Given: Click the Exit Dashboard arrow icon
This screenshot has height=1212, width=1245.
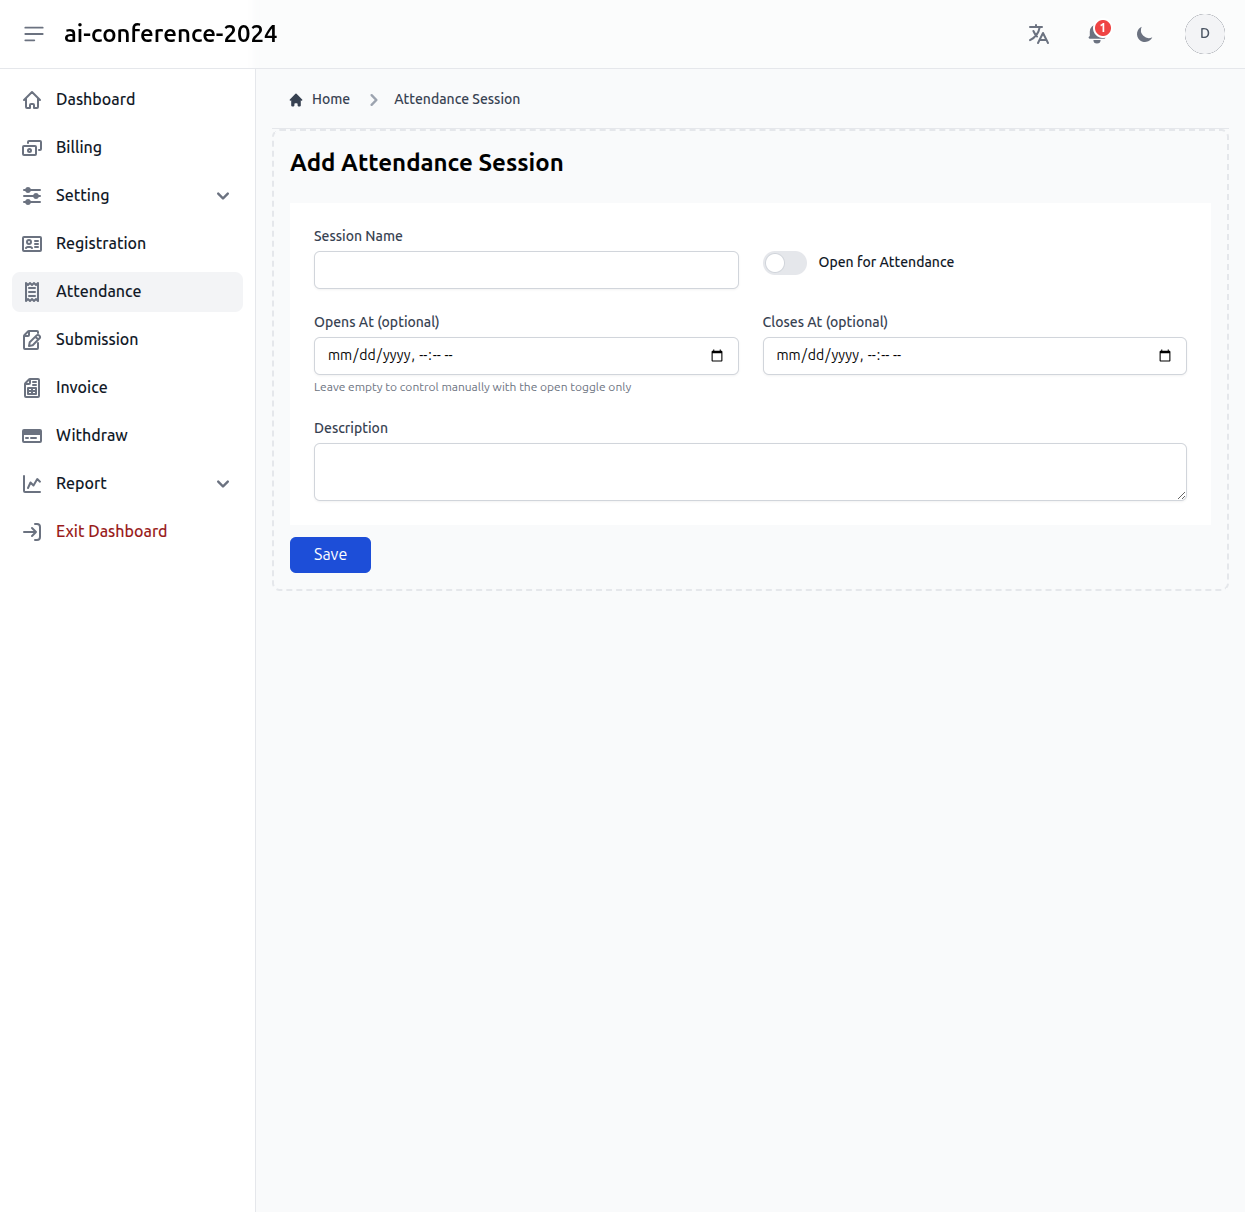Looking at the screenshot, I should (x=32, y=532).
